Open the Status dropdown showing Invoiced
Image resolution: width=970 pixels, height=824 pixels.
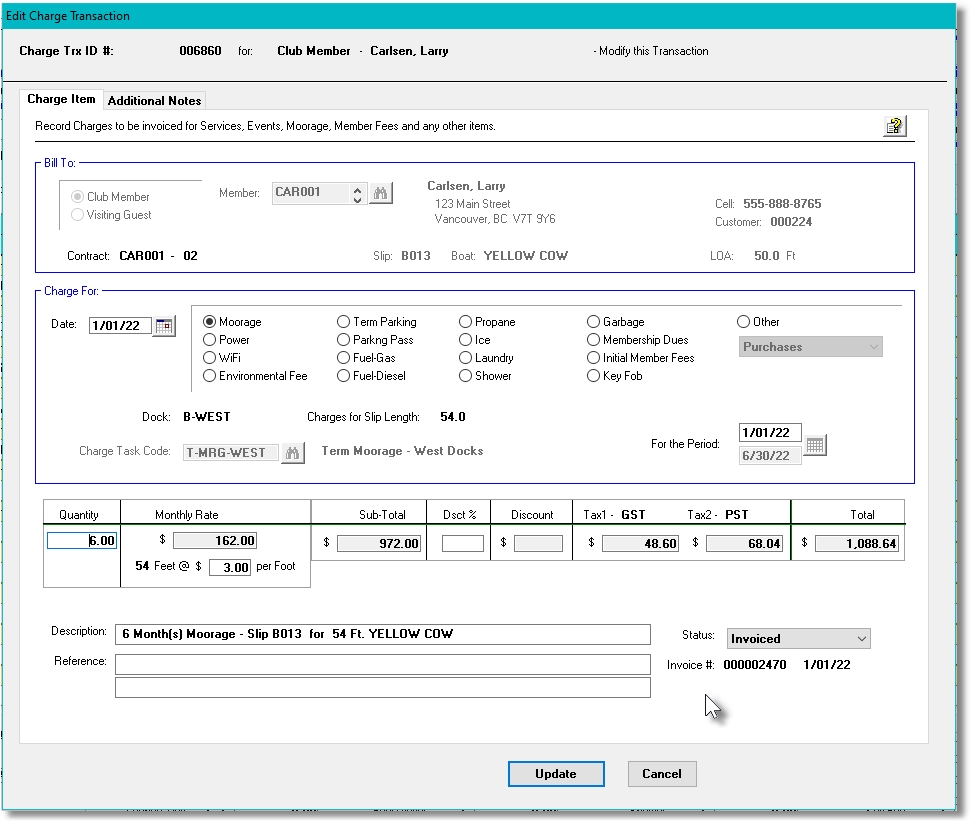coord(796,638)
